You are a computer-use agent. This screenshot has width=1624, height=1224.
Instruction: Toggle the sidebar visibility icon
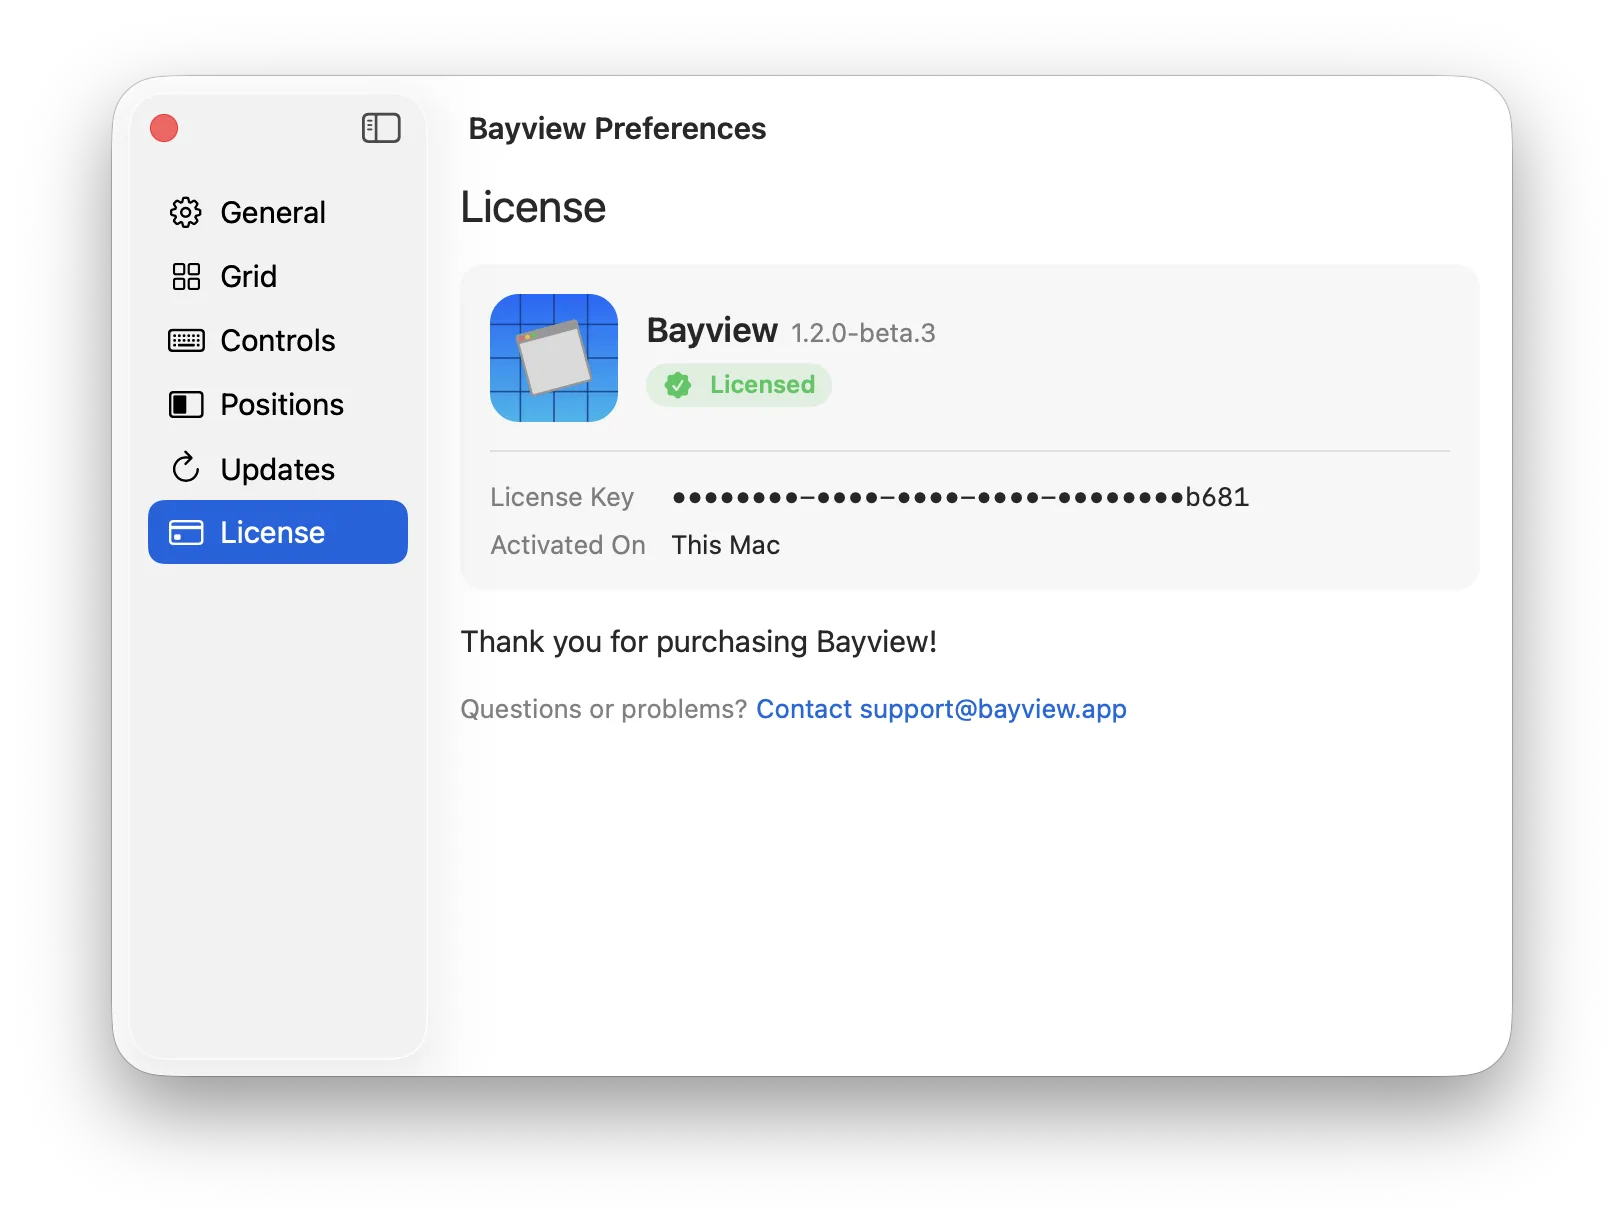[x=381, y=128]
